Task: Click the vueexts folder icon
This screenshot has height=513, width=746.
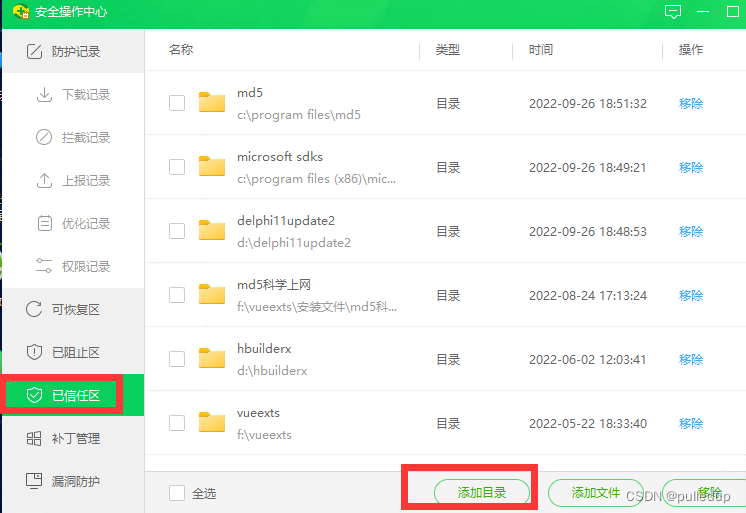Action: 212,422
